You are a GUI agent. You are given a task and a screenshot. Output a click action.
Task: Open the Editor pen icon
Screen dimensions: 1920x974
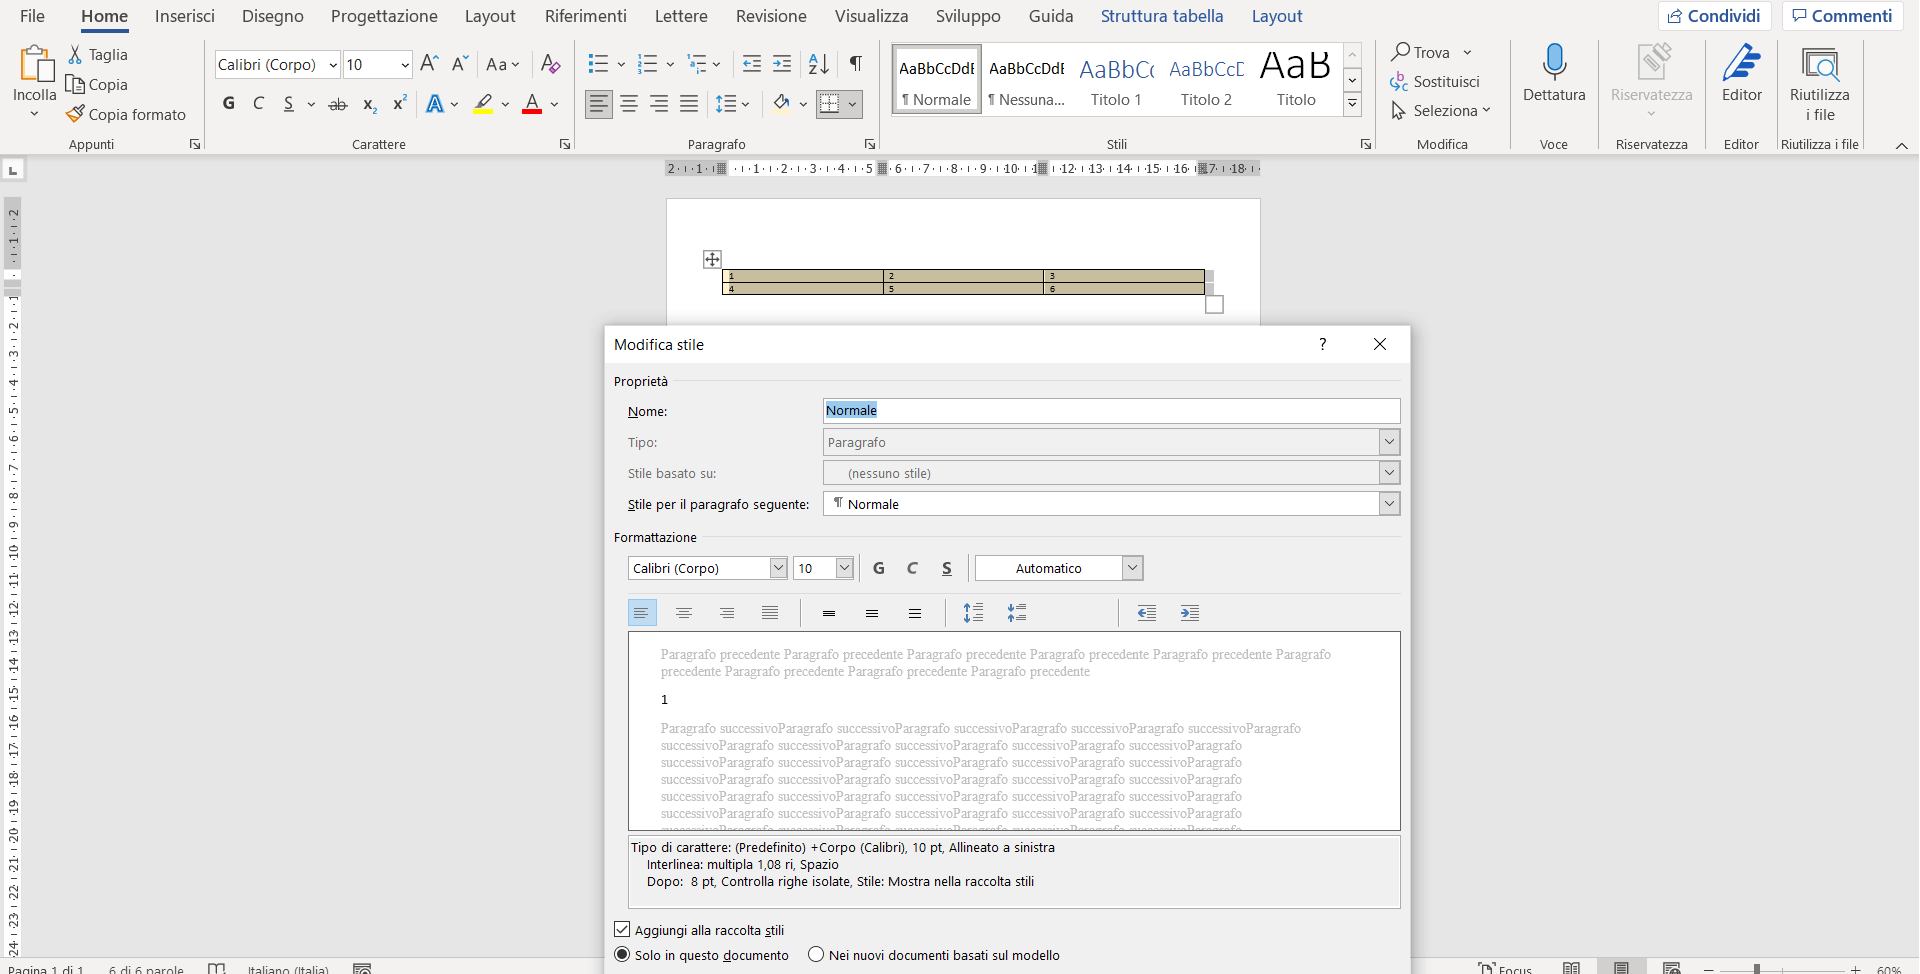1741,62
